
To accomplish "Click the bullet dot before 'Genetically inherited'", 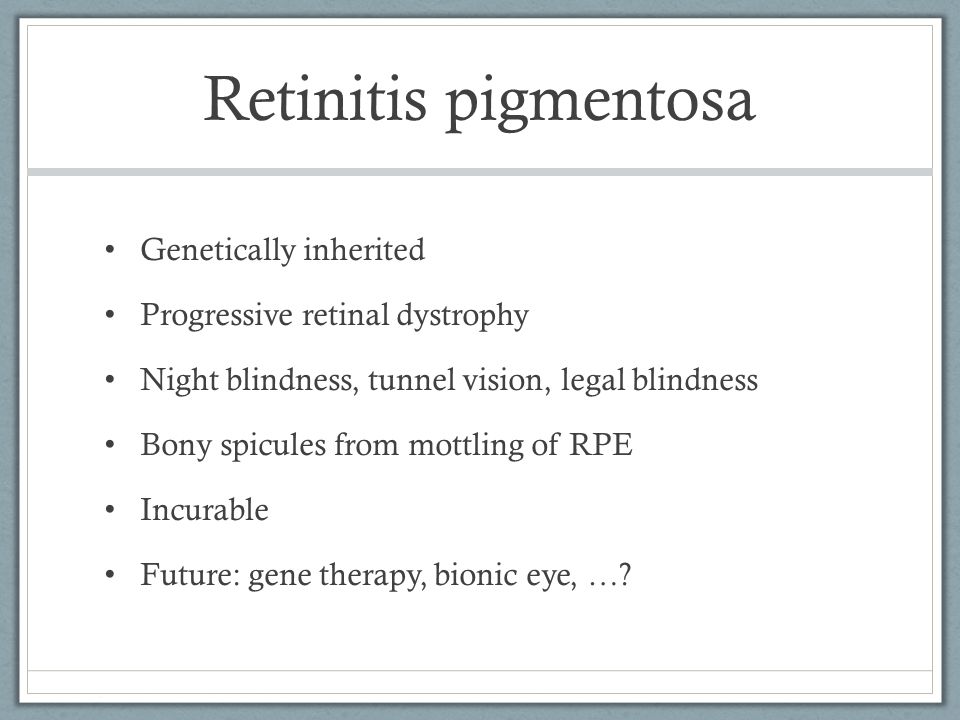I will [x=110, y=250].
